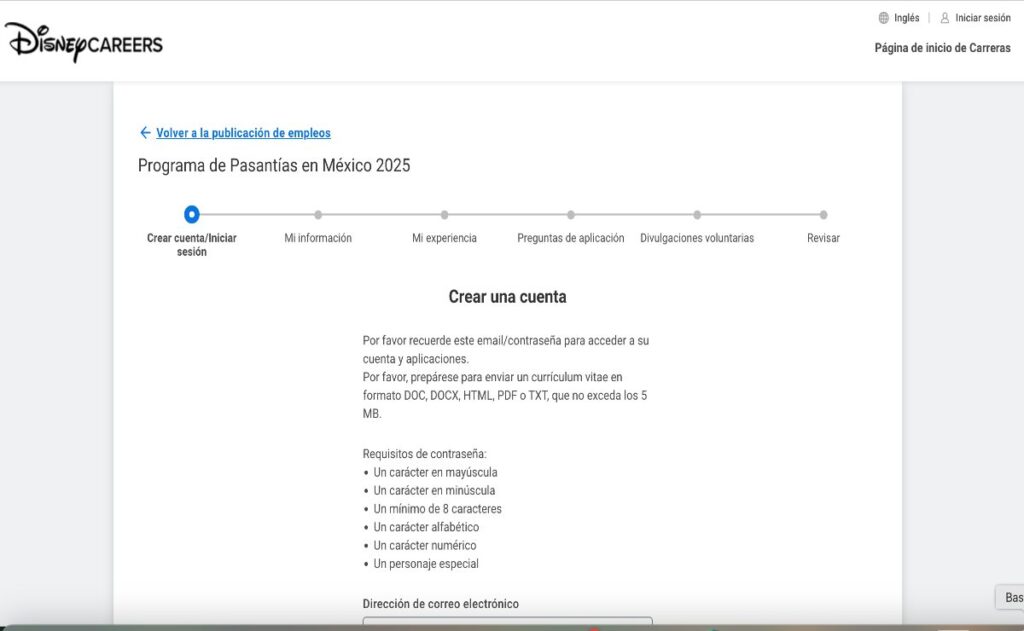The height and width of the screenshot is (631, 1024).
Task: Click Dirección de correo electrónico label
Action: click(x=441, y=604)
